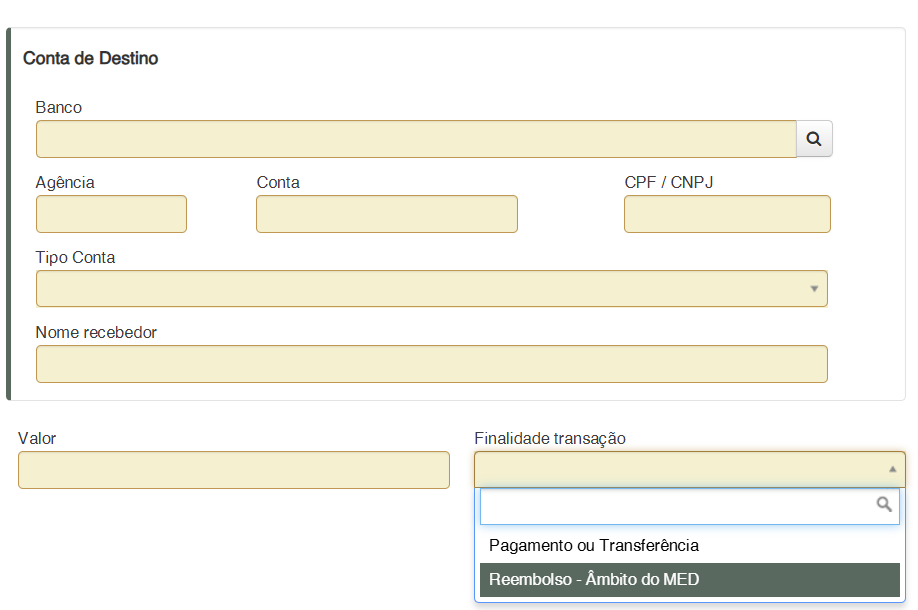Click the Valor label text
918x610 pixels.
pos(37,438)
